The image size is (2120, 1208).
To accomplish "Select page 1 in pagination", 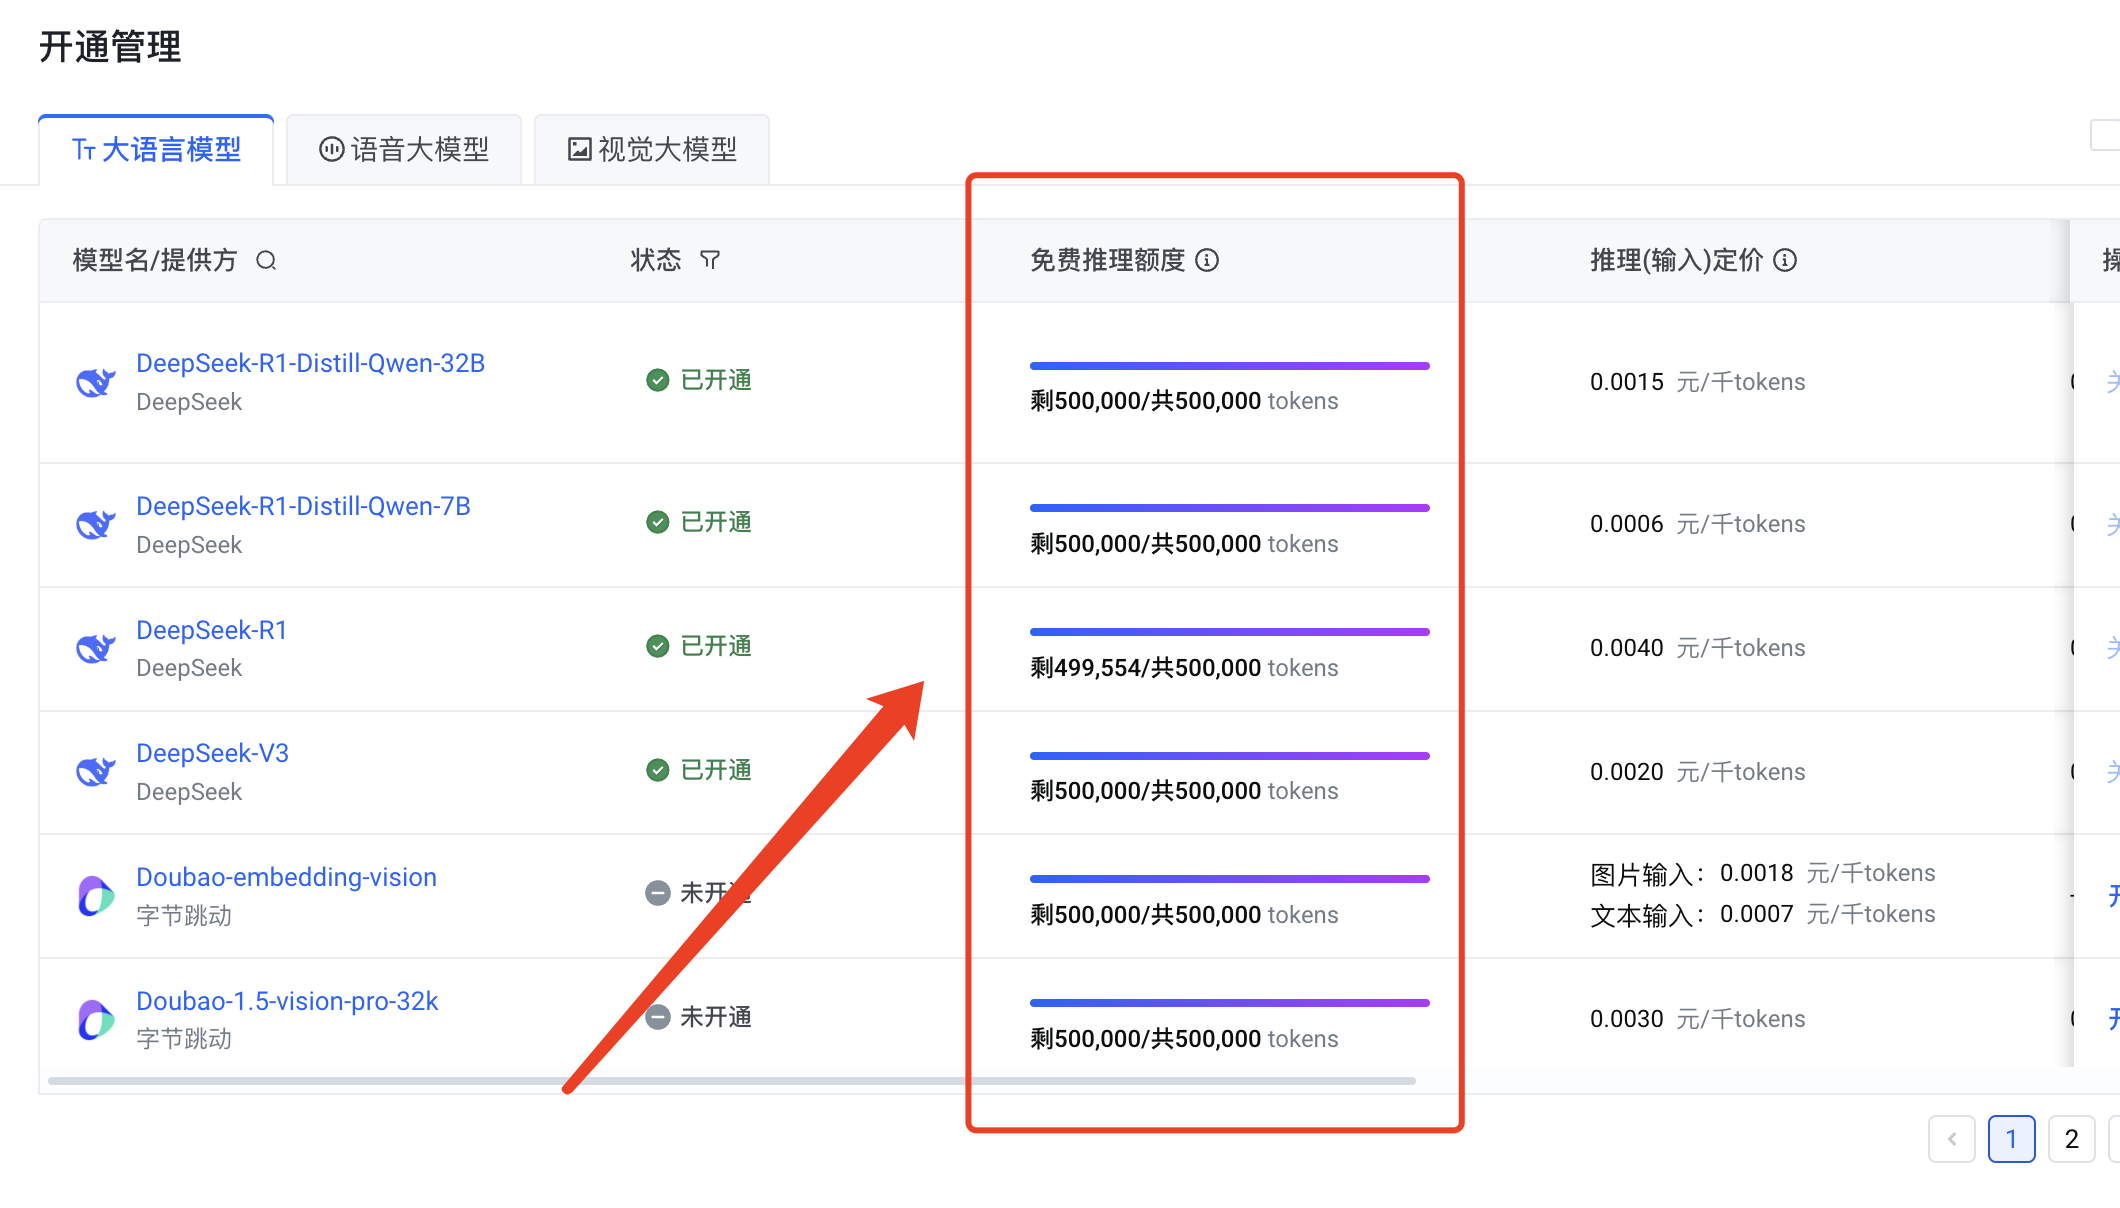I will coord(2011,1139).
